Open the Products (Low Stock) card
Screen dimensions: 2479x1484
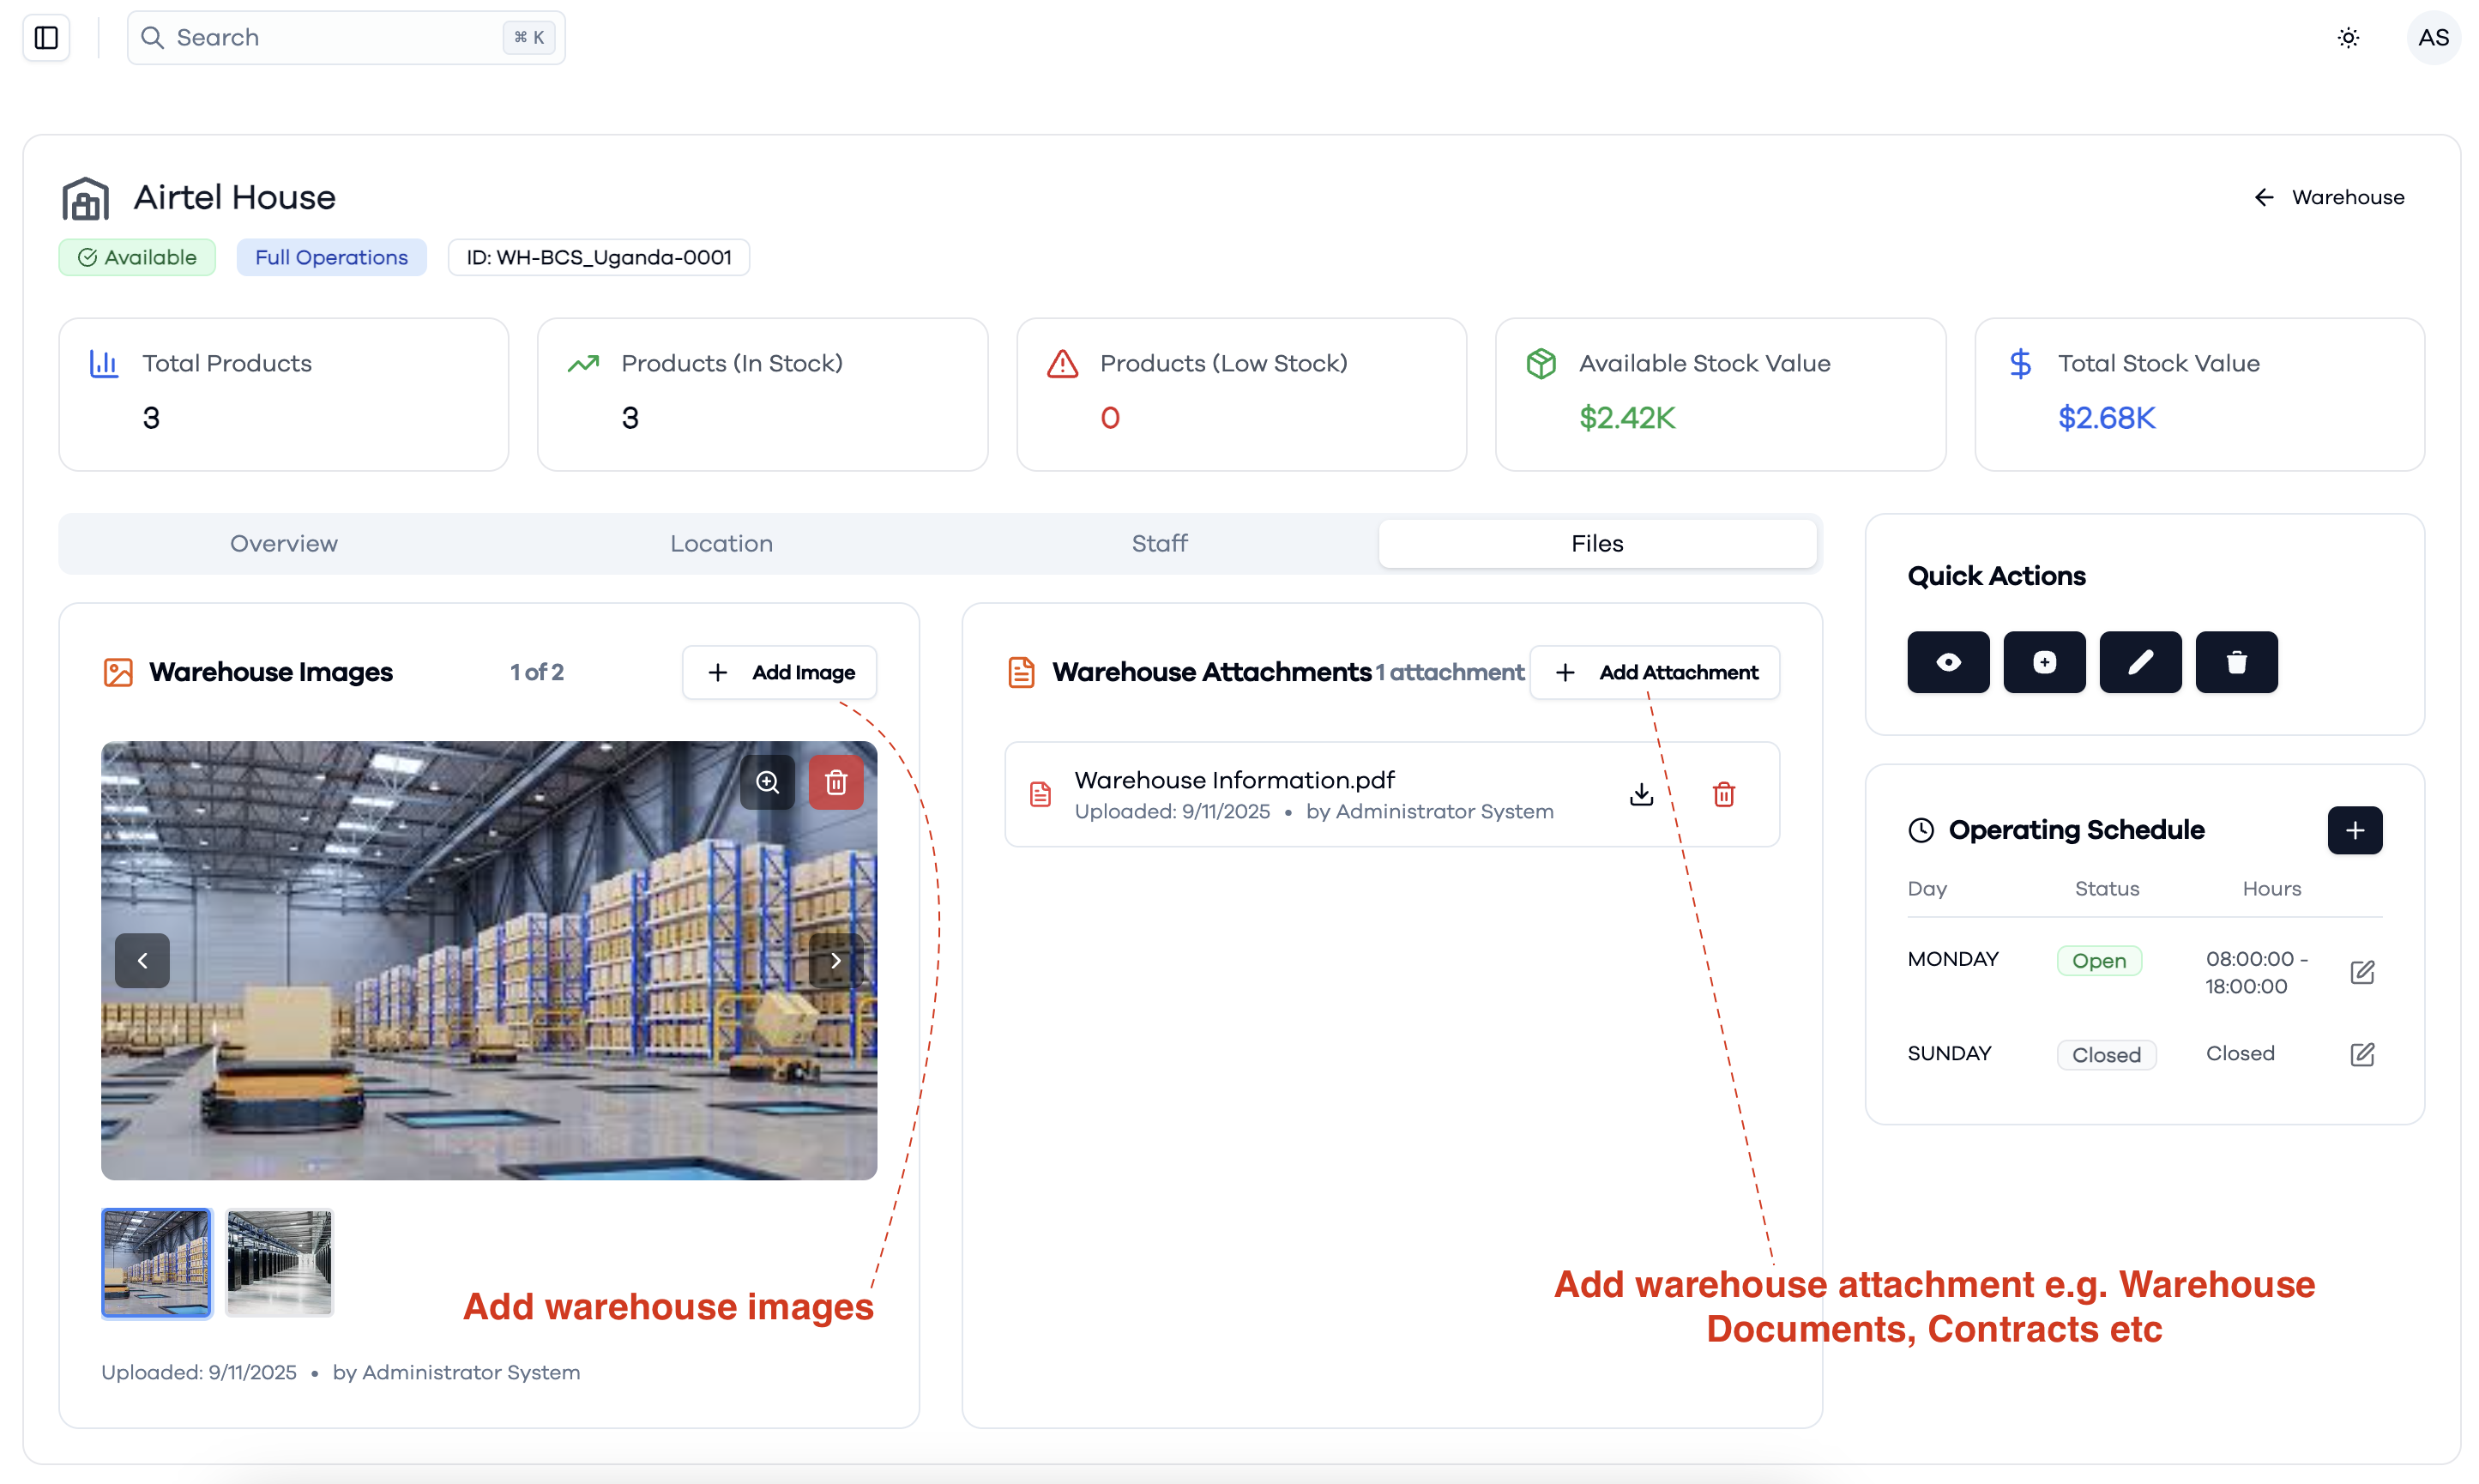click(1241, 394)
